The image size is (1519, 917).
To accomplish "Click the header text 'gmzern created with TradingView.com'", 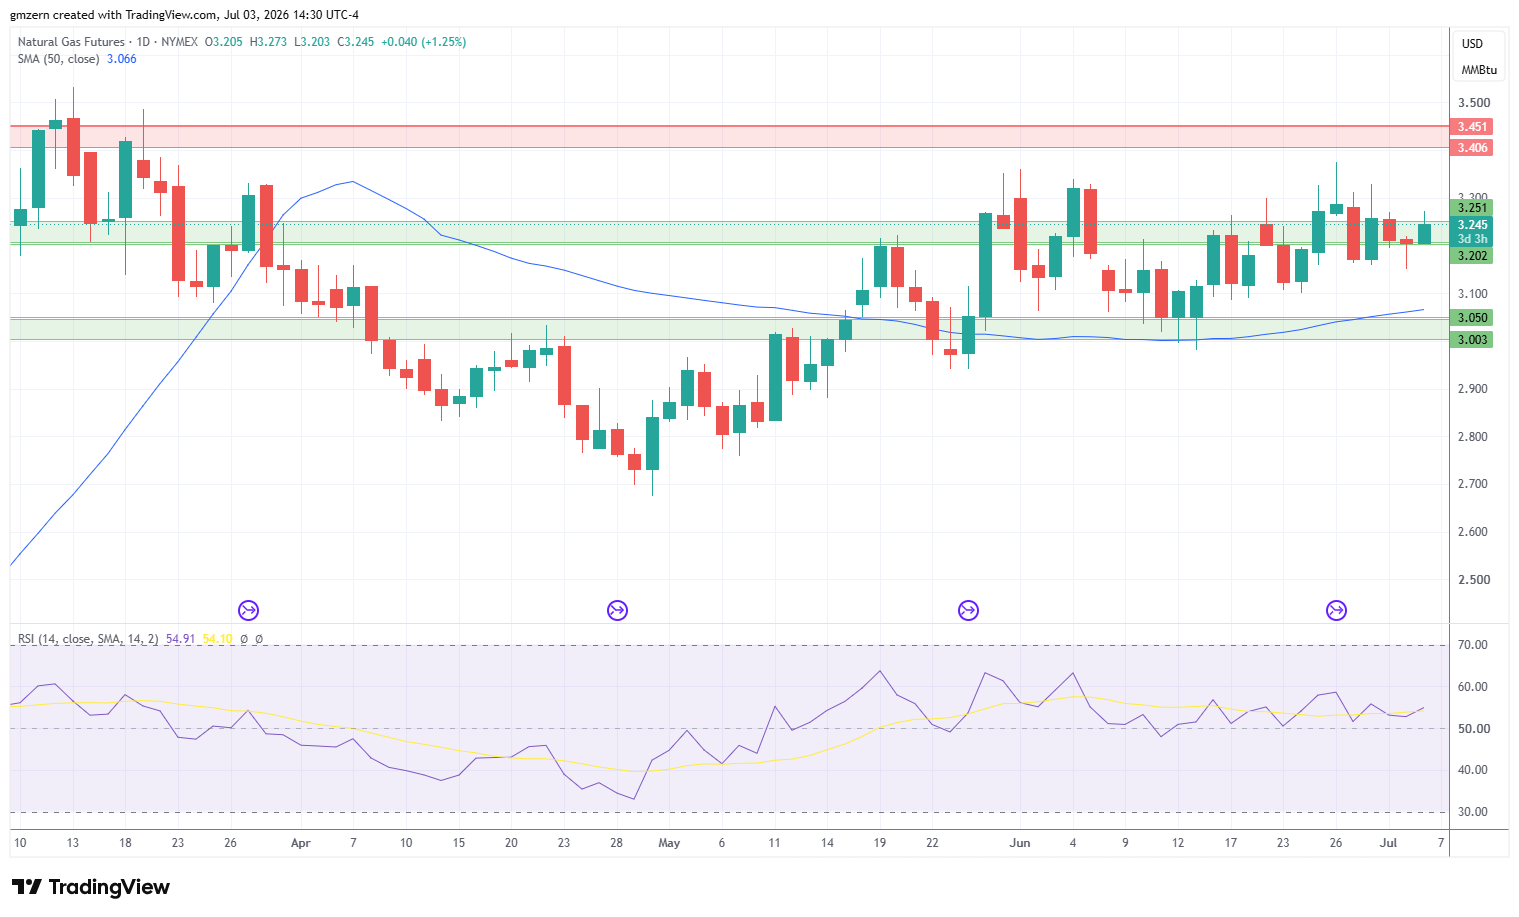I will pos(113,15).
